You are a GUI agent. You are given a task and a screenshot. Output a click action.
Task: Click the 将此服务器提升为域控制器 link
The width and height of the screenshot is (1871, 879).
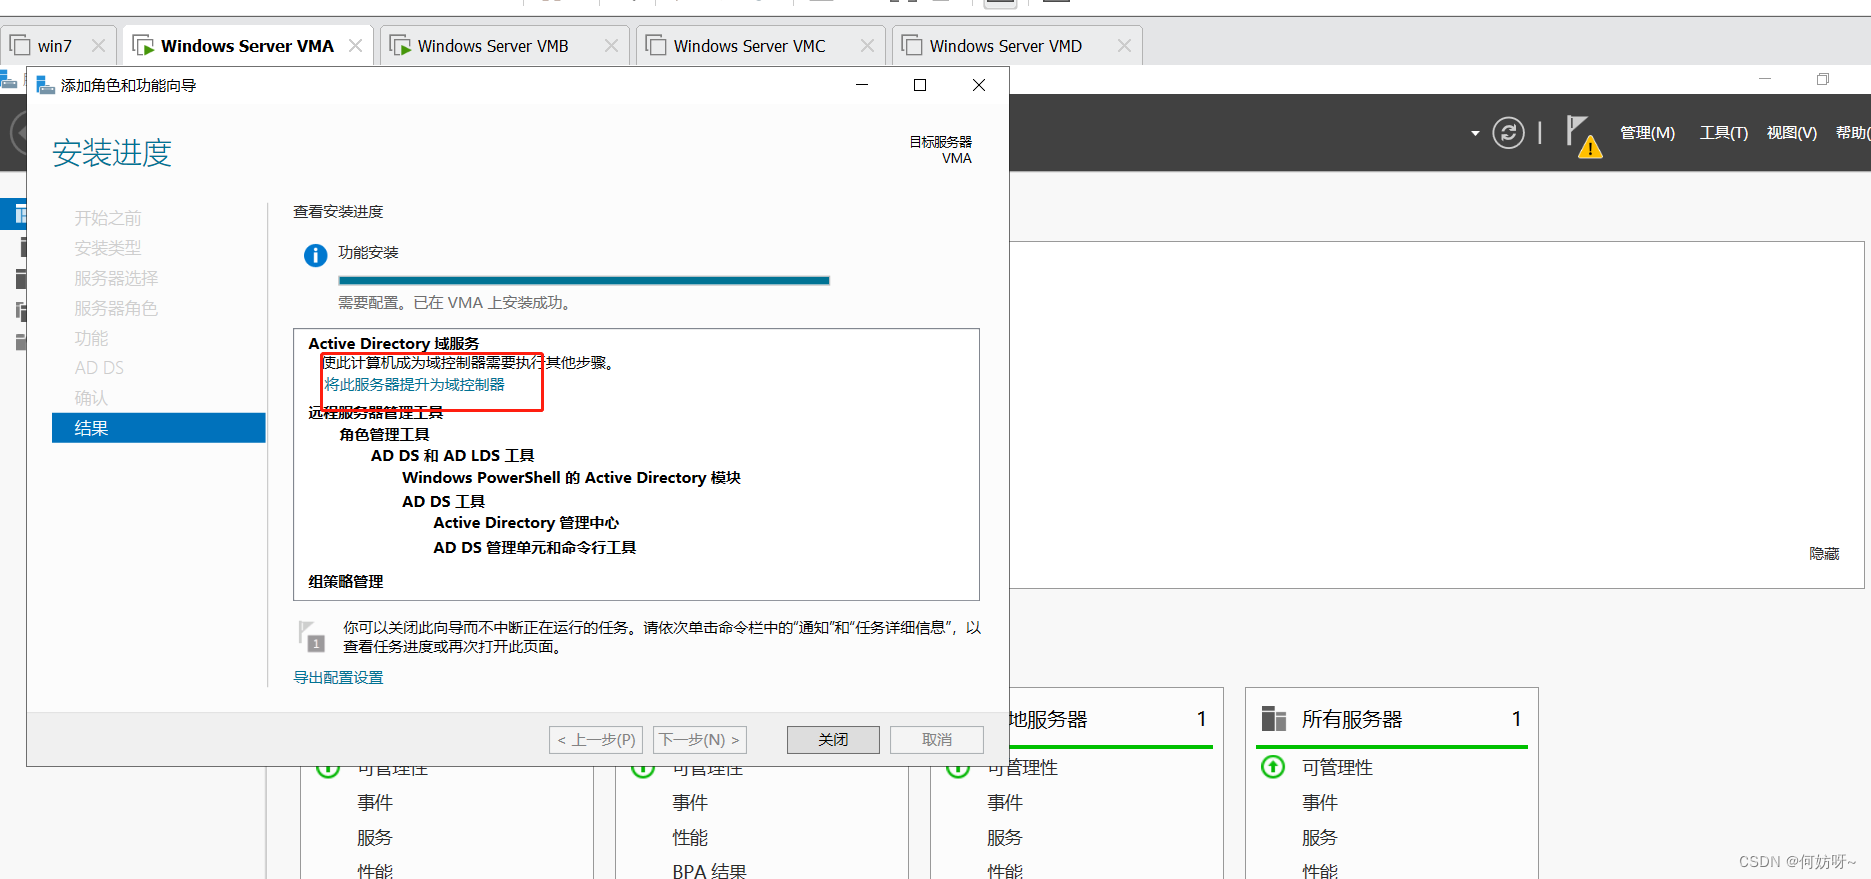[x=414, y=385]
